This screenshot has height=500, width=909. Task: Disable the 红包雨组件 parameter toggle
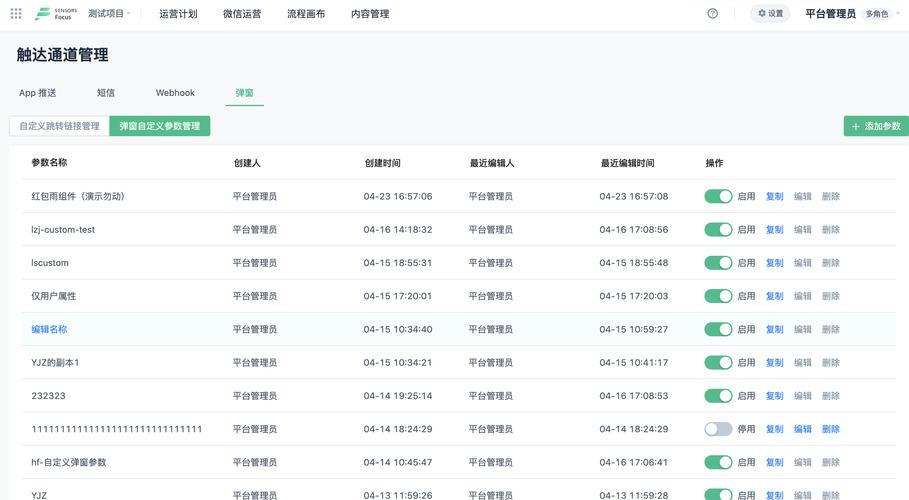718,197
